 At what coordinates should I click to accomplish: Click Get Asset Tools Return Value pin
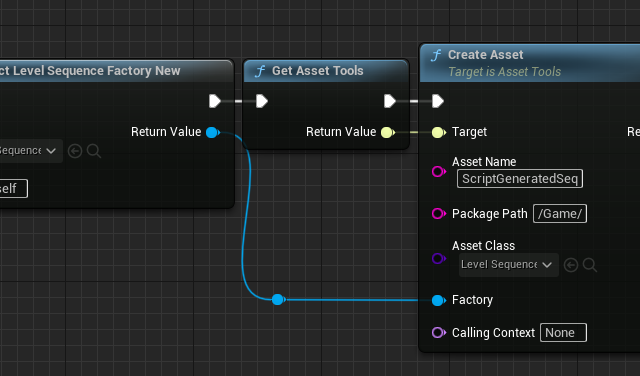pos(388,132)
